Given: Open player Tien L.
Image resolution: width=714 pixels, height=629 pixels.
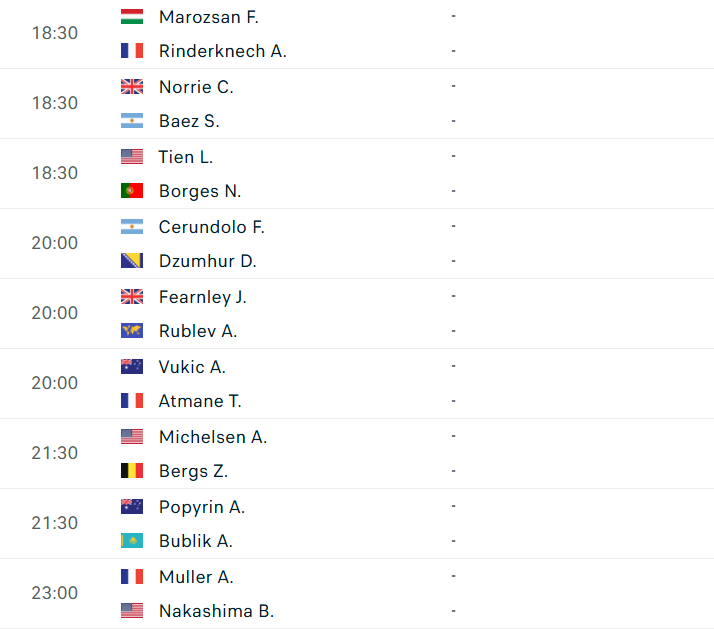Looking at the screenshot, I should tap(185, 157).
